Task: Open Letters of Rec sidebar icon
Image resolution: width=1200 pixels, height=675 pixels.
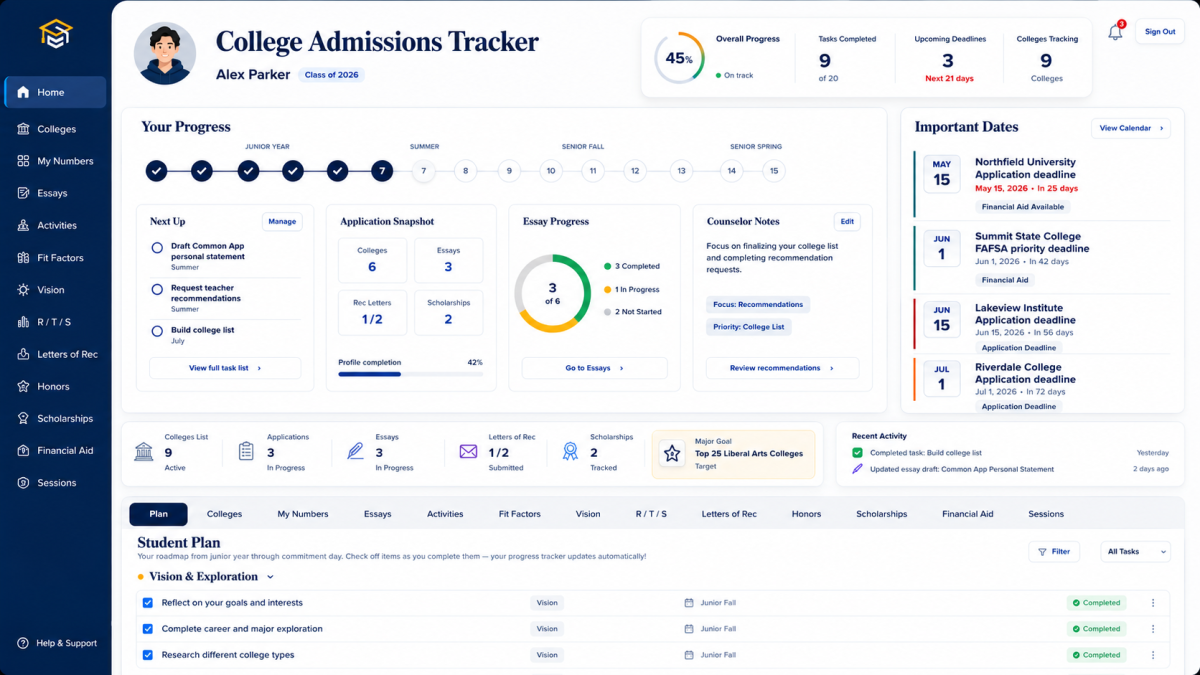Action: (23, 354)
